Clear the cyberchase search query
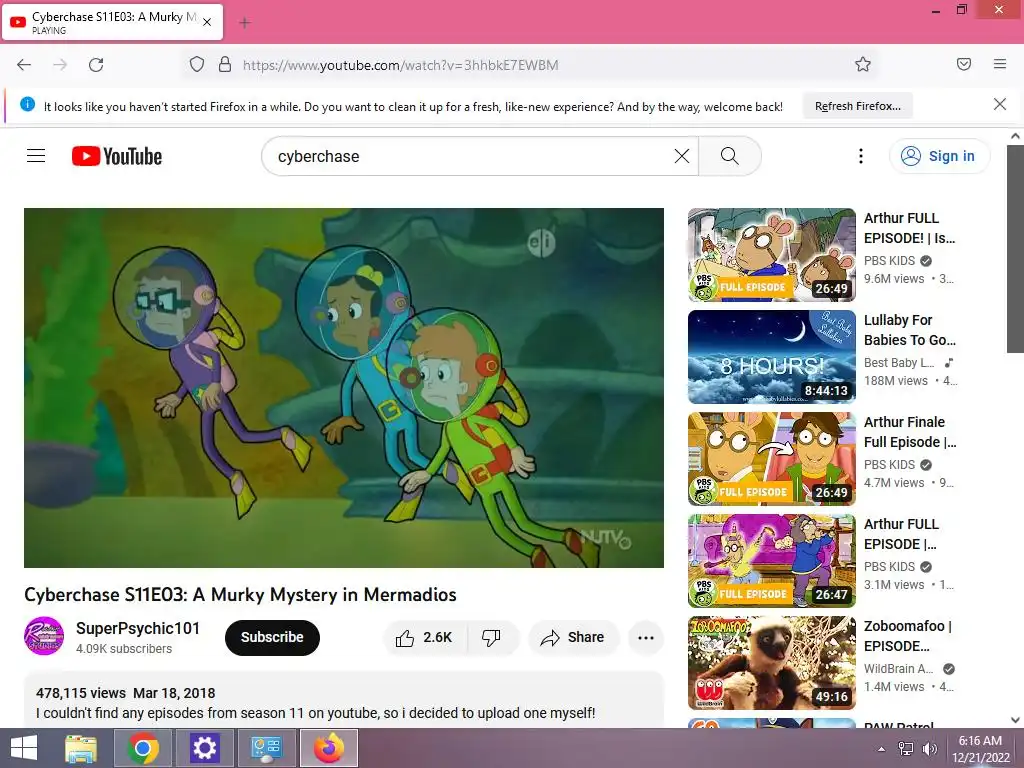1024x768 pixels. click(682, 156)
